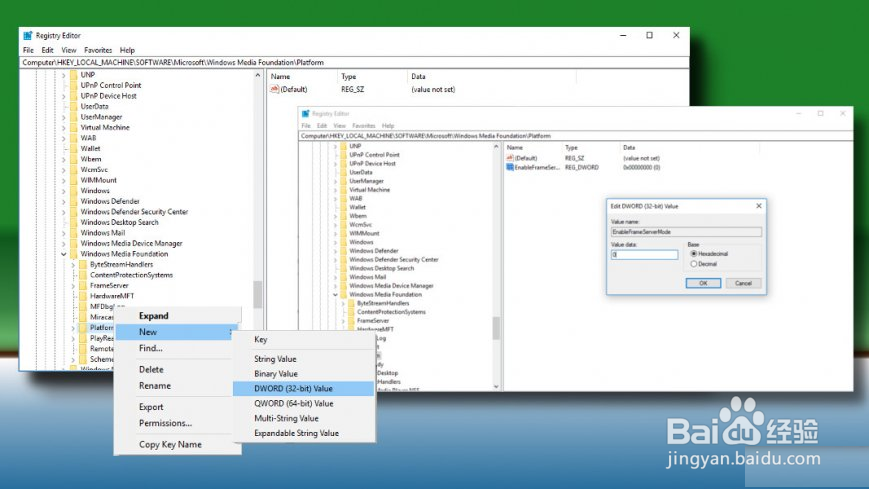Screen dimensions: 869x489
Task: Select Copy Key Name in the context menu
Action: tap(177, 444)
